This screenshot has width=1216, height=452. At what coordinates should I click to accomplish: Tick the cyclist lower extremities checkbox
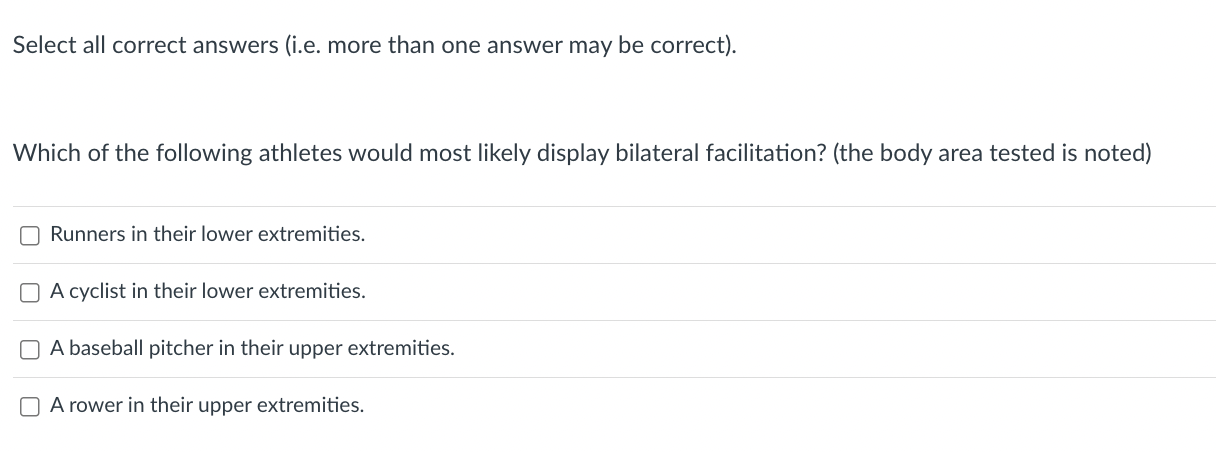tap(31, 293)
